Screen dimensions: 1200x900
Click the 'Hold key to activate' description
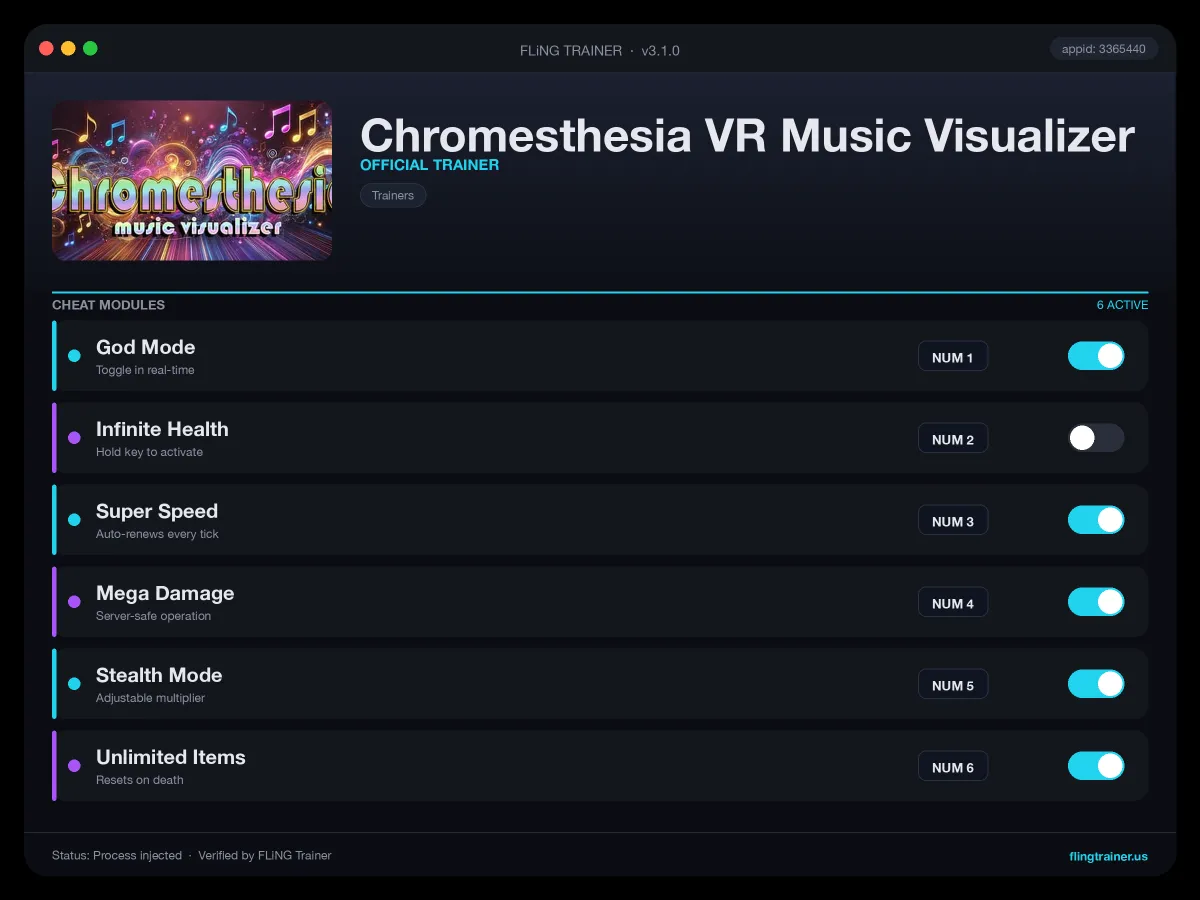[x=149, y=452]
